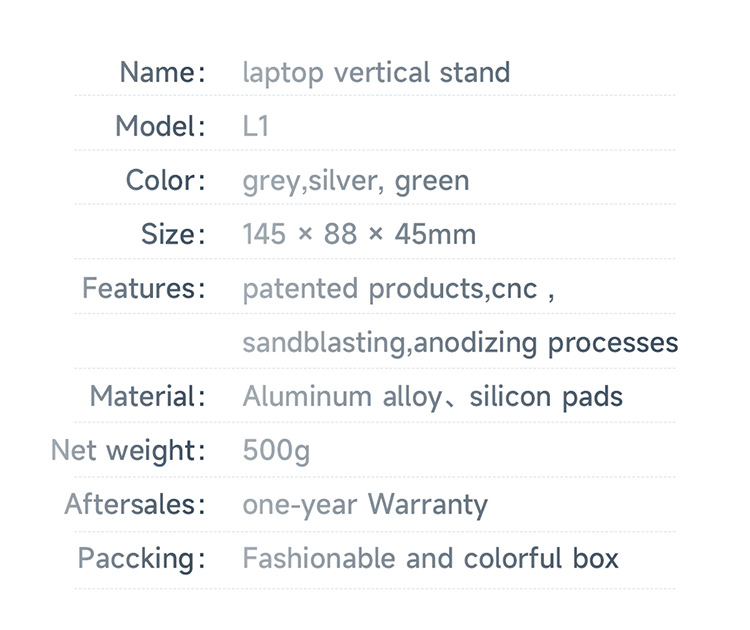Click the word "green" in Color row
This screenshot has height=630, width=750.
coord(431,182)
